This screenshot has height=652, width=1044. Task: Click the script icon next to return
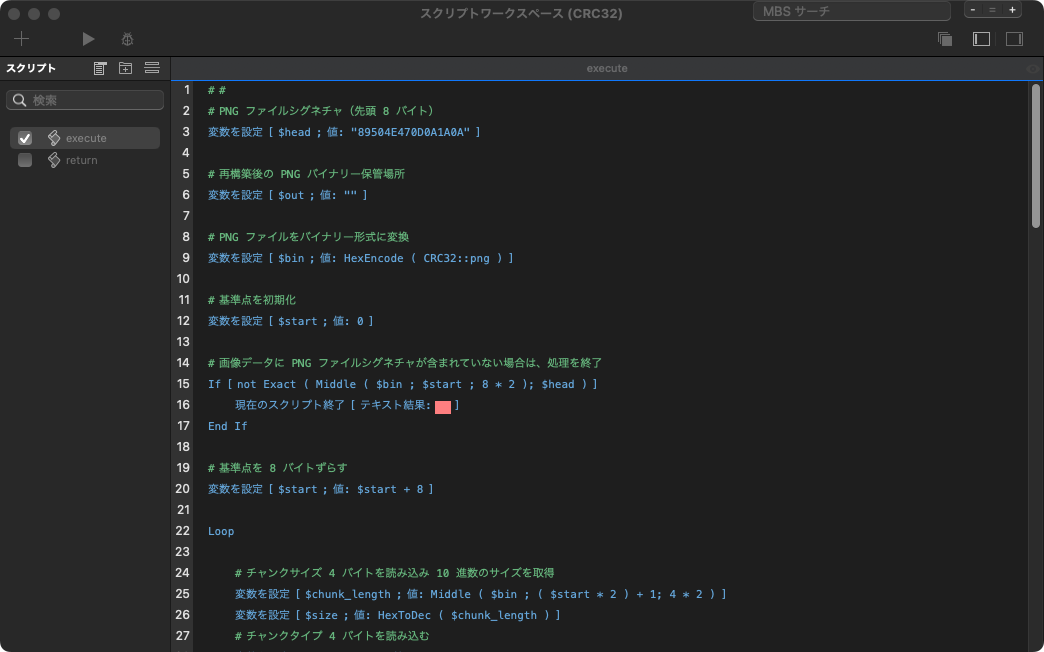point(54,160)
